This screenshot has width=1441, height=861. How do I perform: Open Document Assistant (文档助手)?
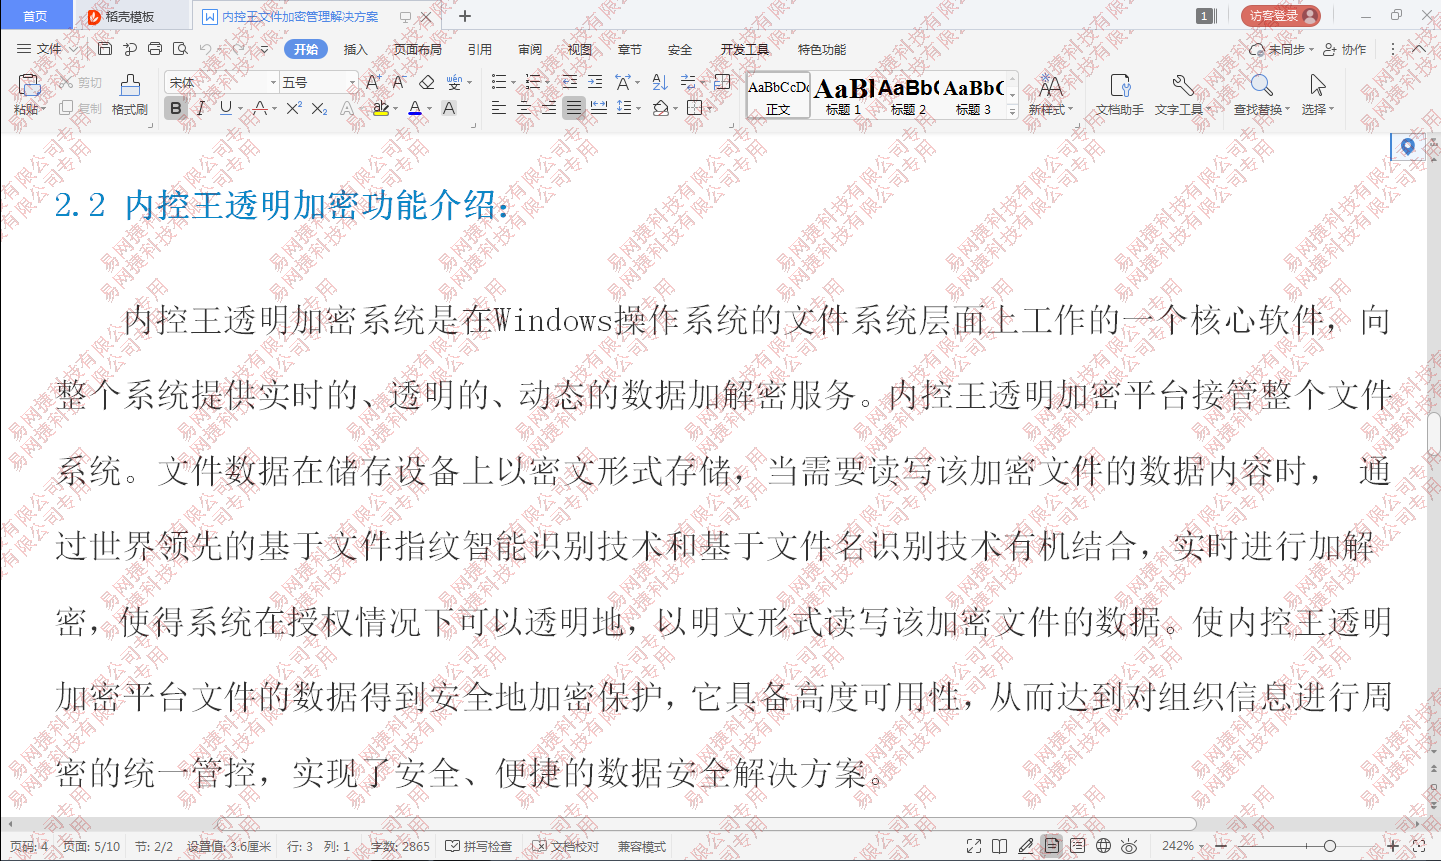(1120, 94)
